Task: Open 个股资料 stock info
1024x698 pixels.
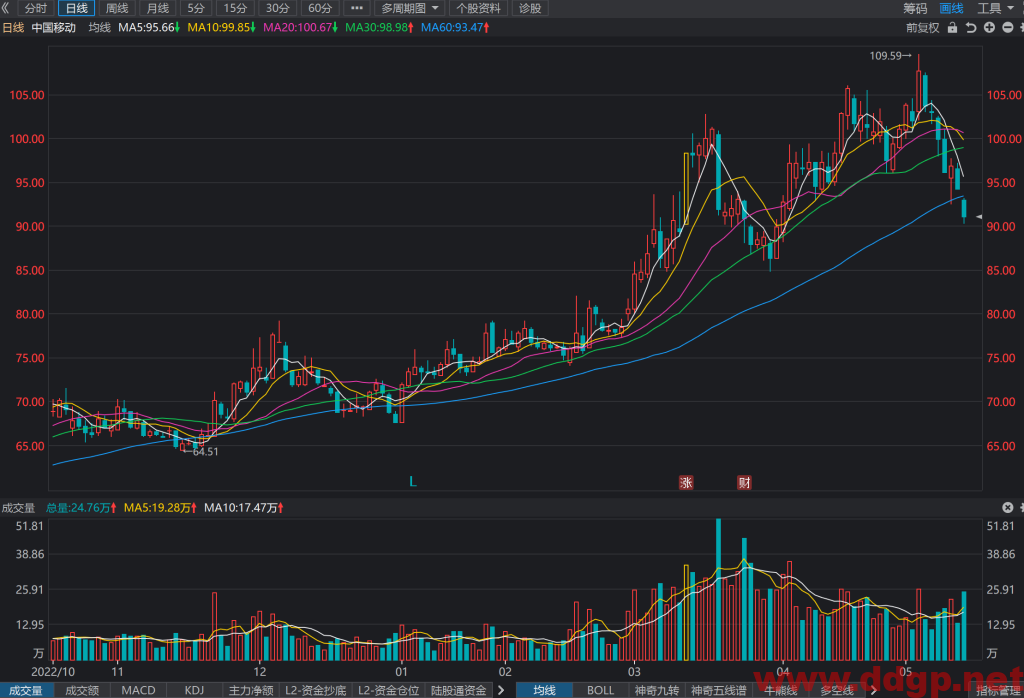Action: click(479, 8)
